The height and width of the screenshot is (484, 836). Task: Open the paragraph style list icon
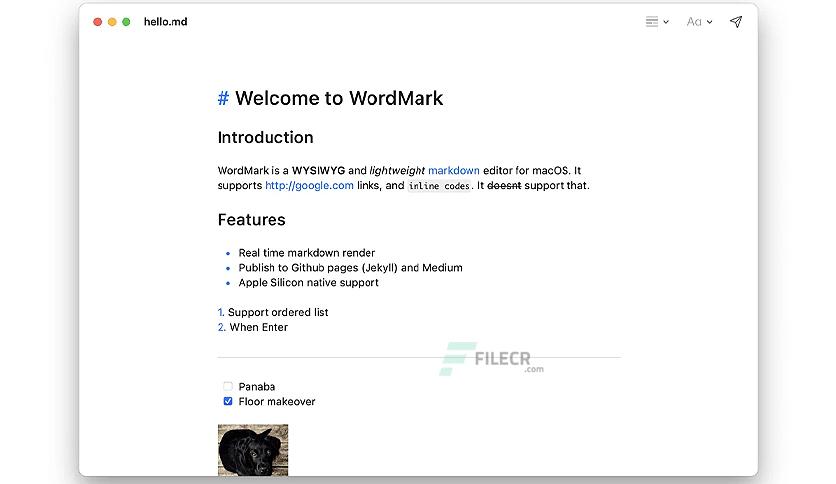(x=652, y=22)
